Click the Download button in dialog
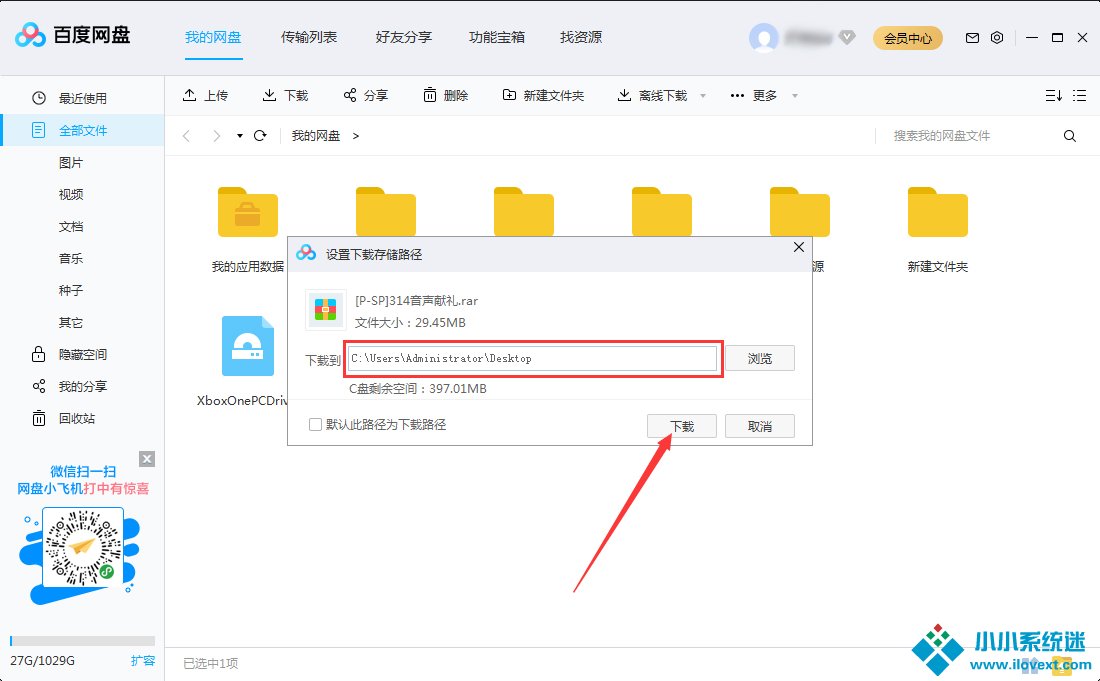Image resolution: width=1100 pixels, height=681 pixels. click(x=682, y=426)
